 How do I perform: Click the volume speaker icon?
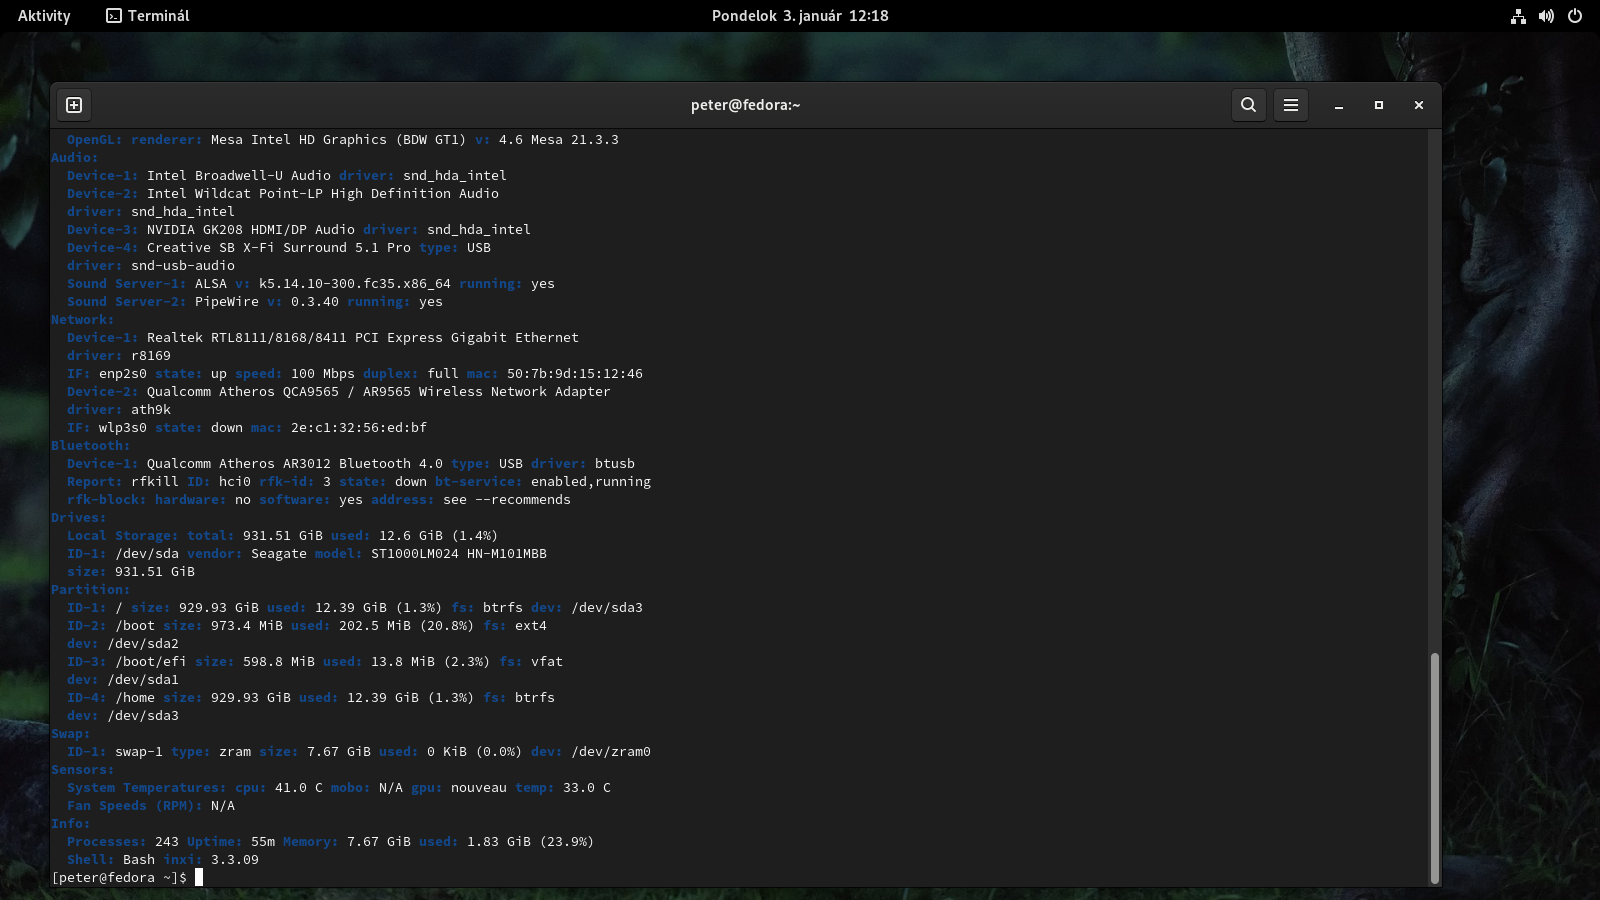coord(1546,16)
